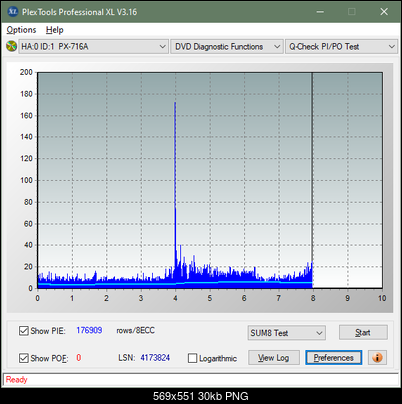402x404 pixels.
Task: Click the POF count value 0
Action: point(79,358)
